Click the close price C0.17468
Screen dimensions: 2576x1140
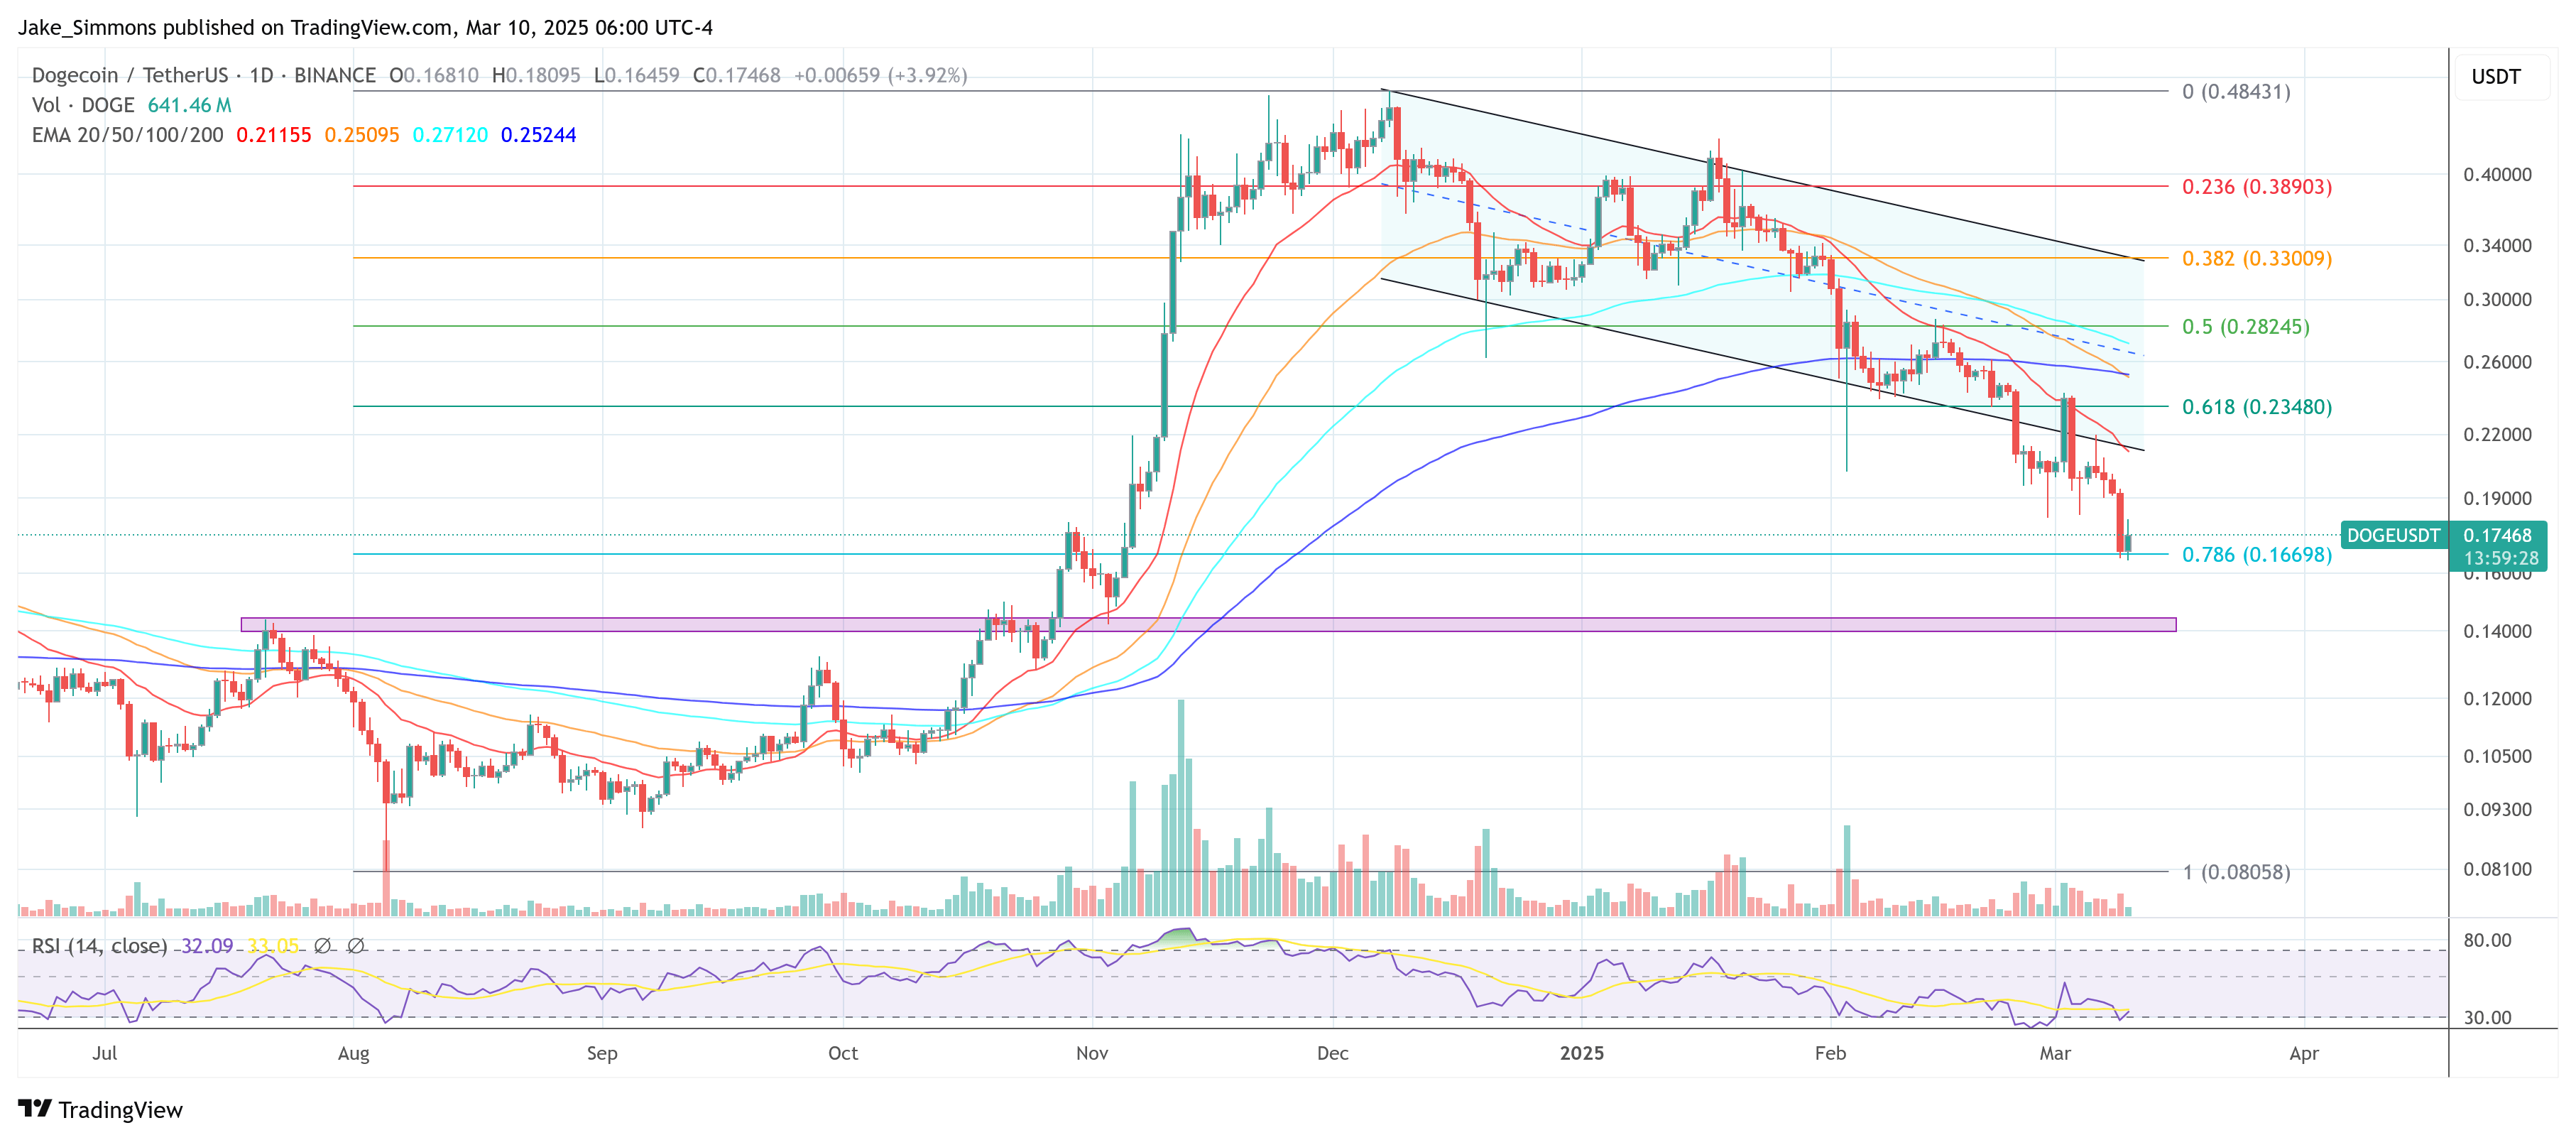737,76
